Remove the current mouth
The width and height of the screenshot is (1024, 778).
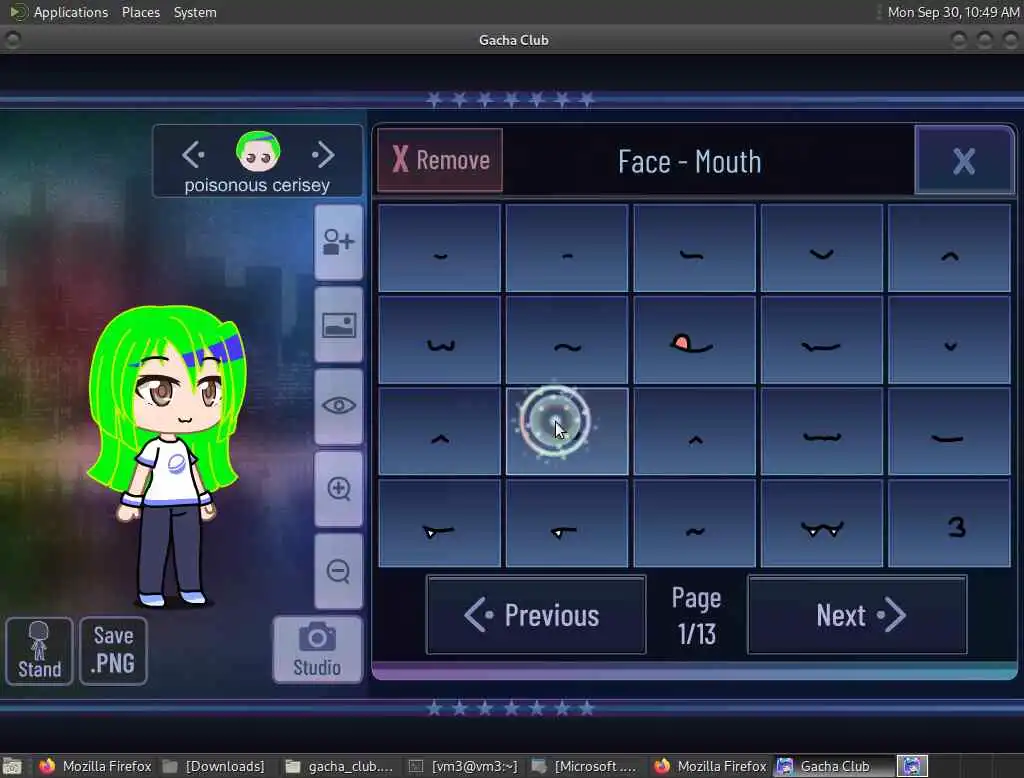pyautogui.click(x=440, y=160)
